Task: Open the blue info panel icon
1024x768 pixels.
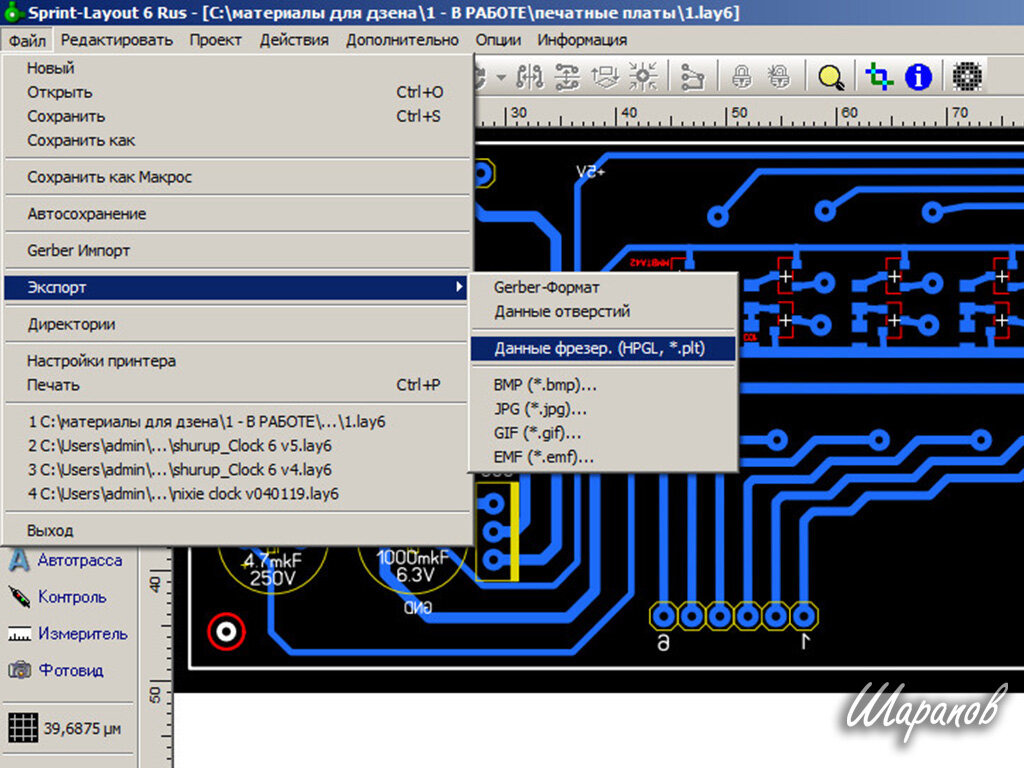Action: (918, 76)
